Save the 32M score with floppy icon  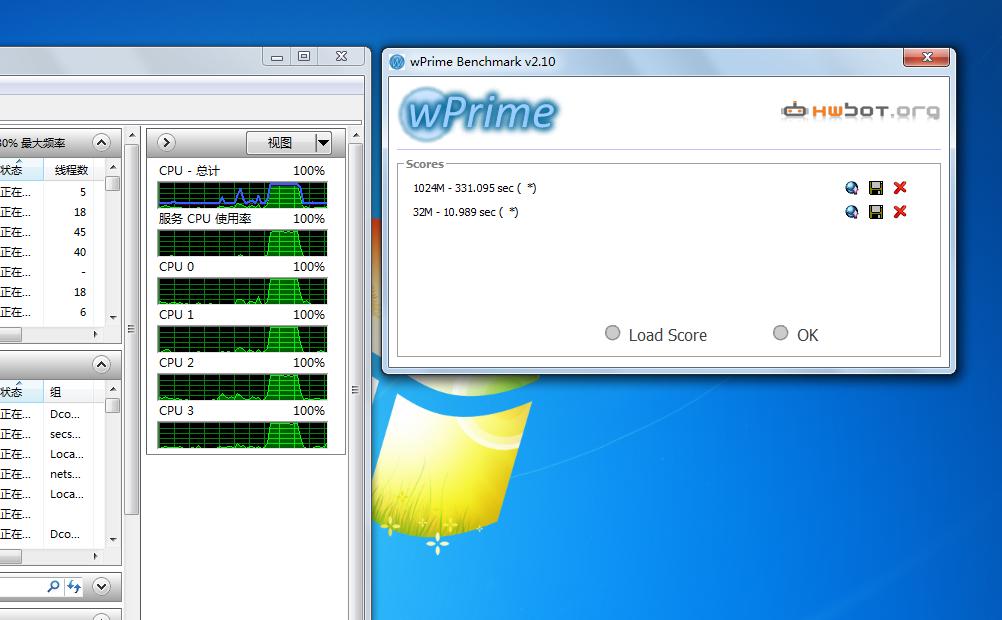point(876,212)
